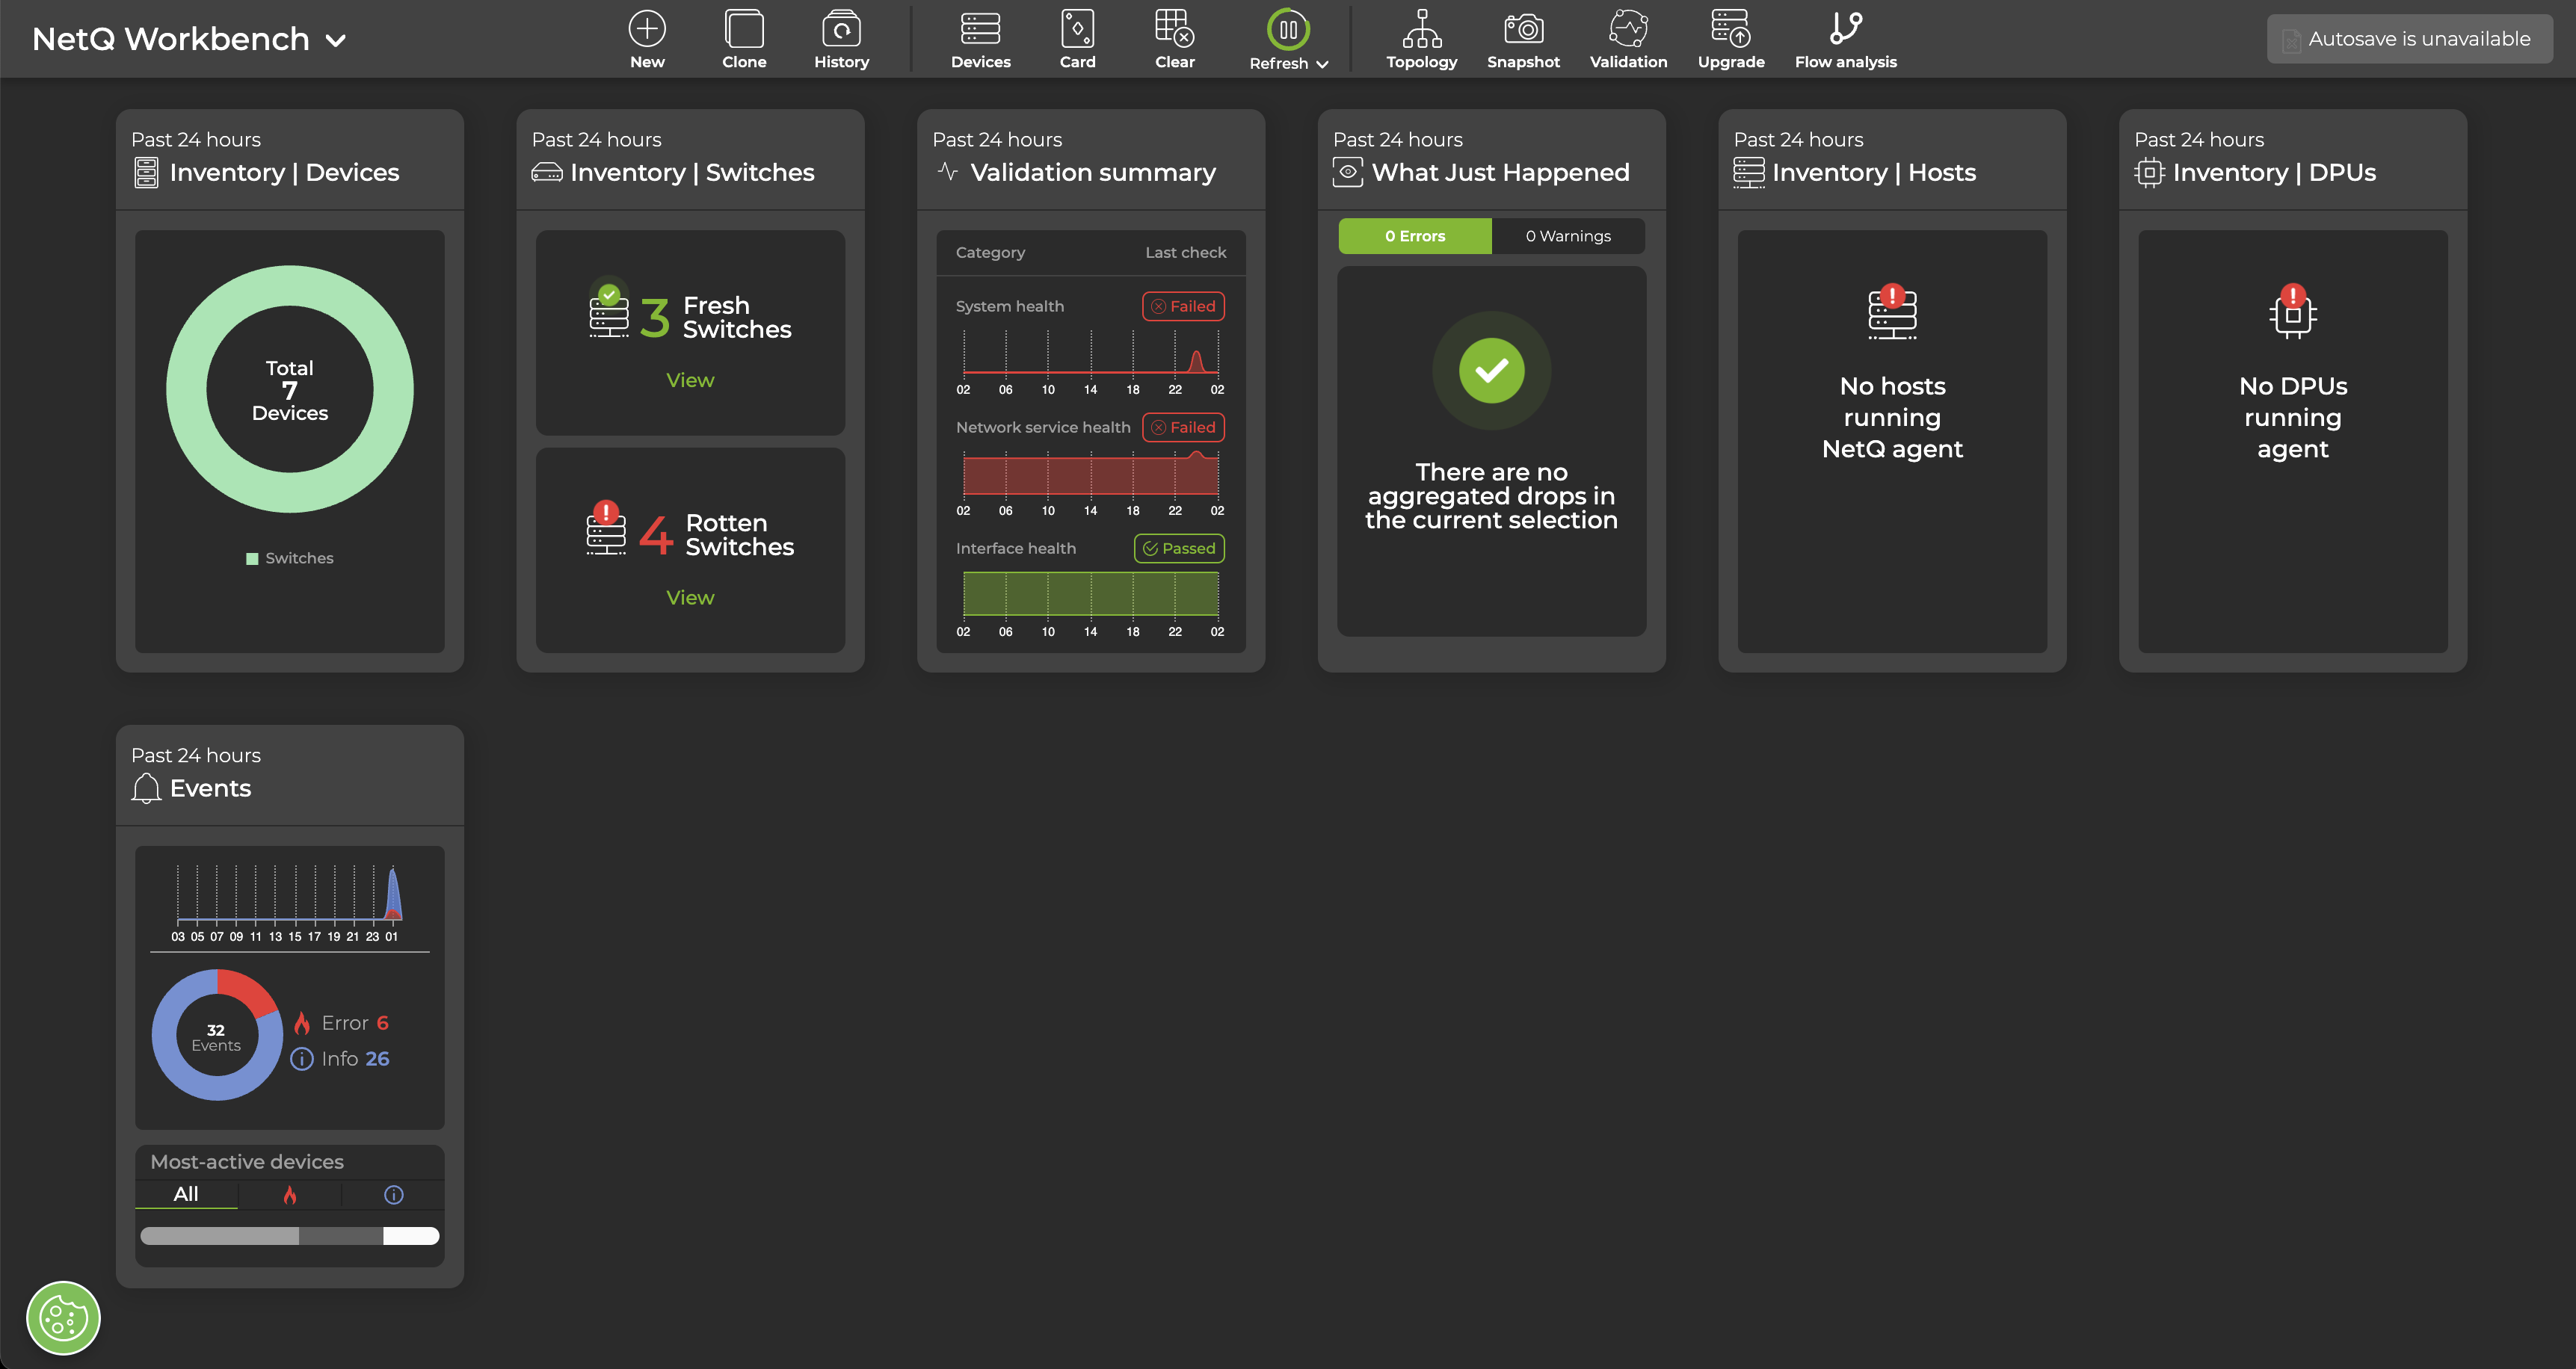Launch Flow analysis
2576x1369 pixels.
click(x=1845, y=38)
